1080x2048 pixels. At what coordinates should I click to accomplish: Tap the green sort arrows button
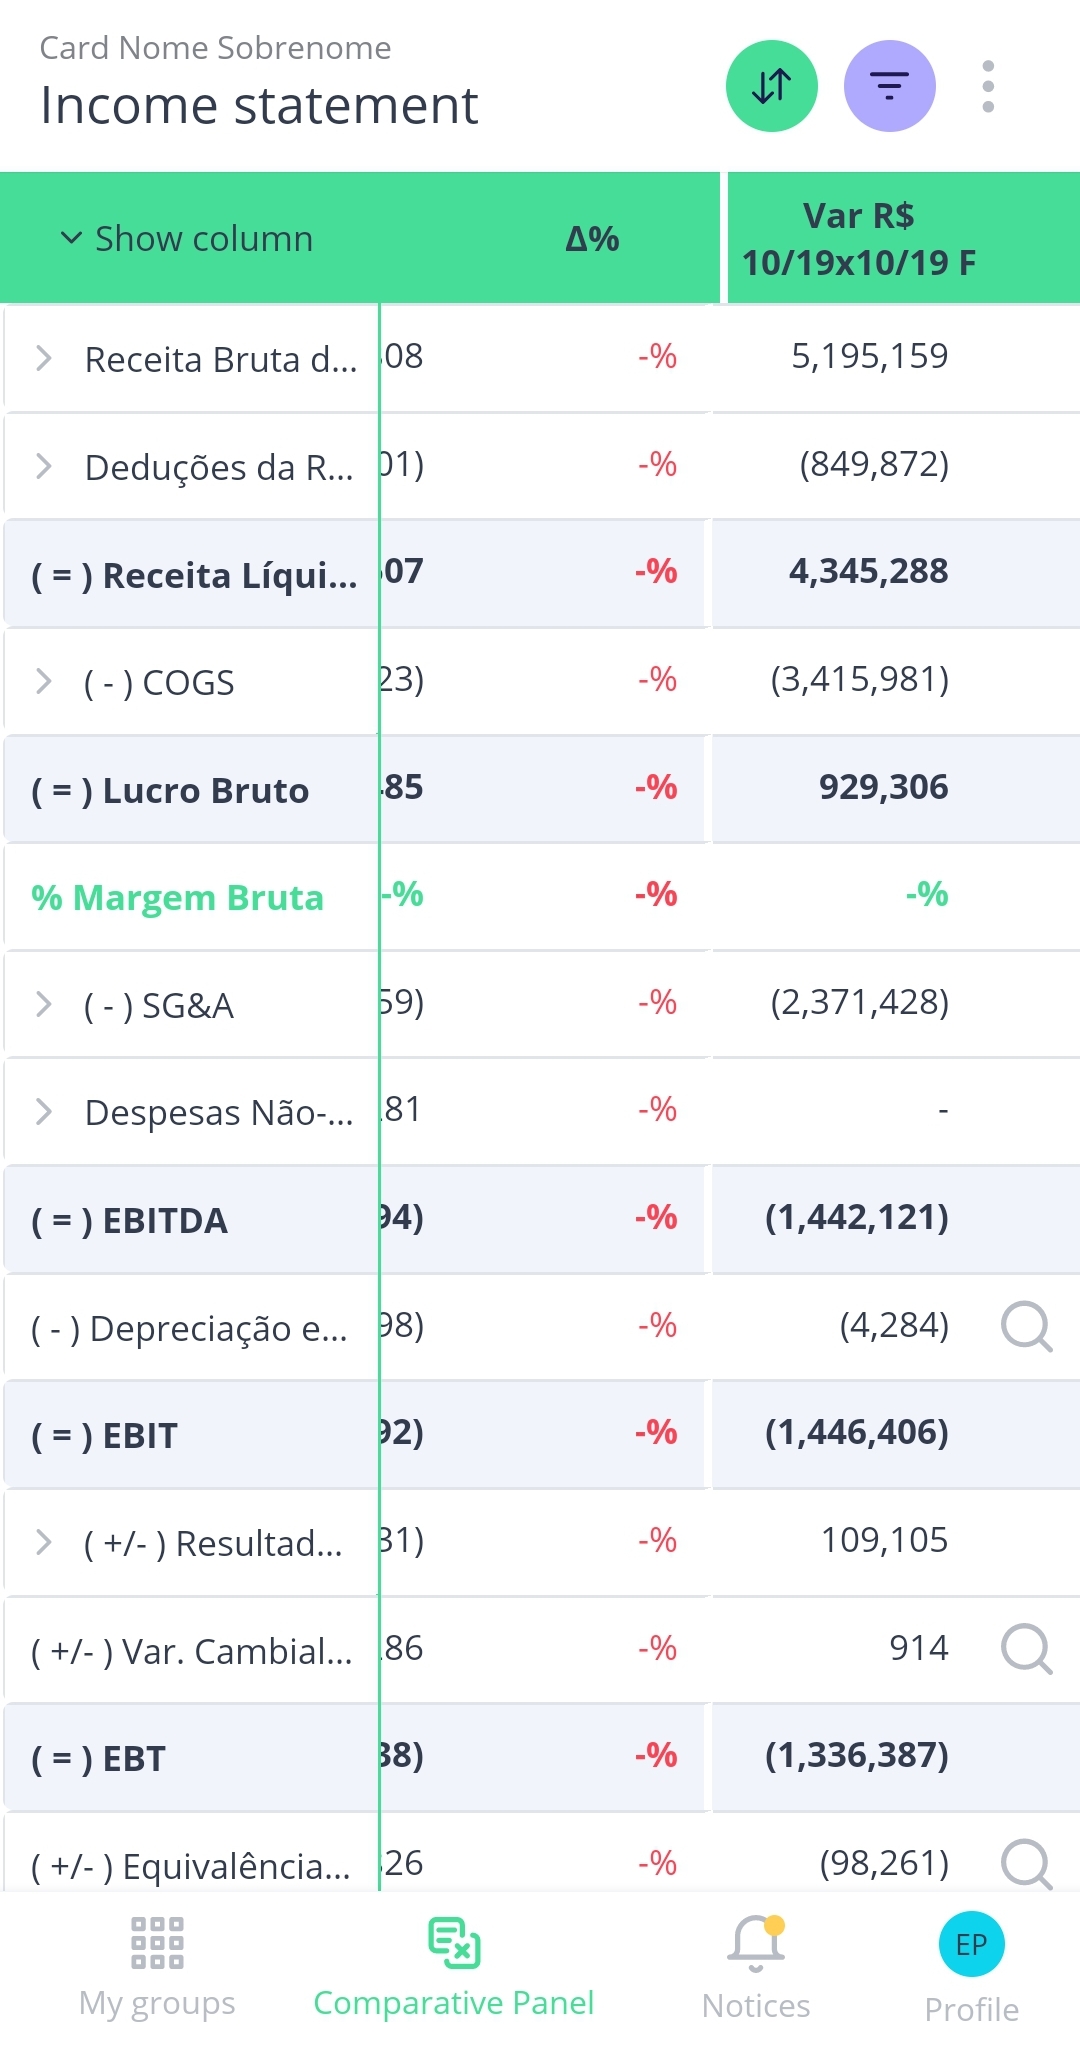coord(771,86)
